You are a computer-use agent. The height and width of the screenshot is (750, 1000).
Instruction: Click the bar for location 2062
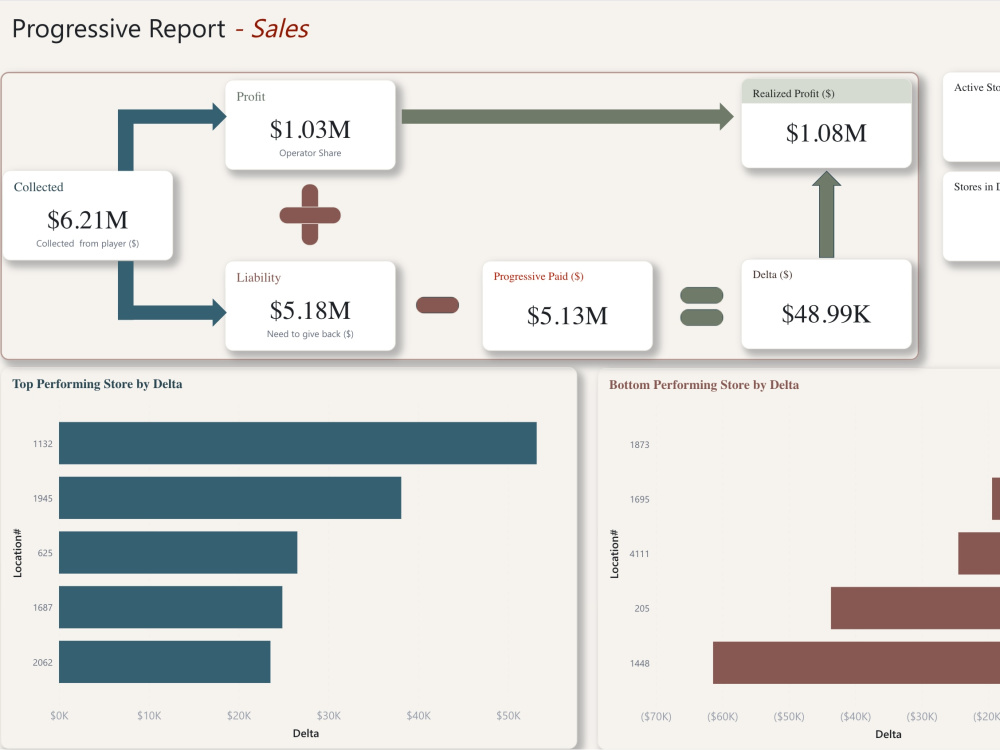[x=165, y=662]
